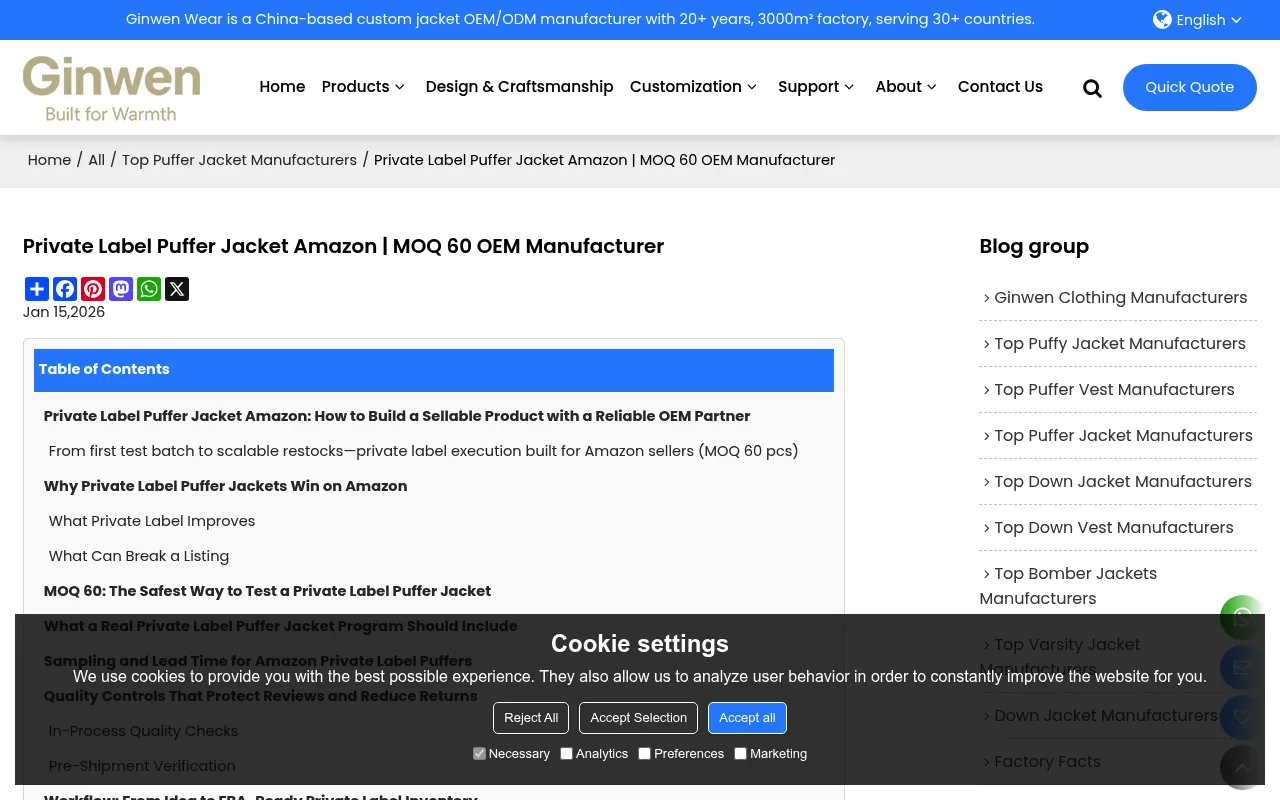This screenshot has height=800, width=1280.
Task: Open Top Puffy Jacket Manufacturers blog group
Action: pos(1118,344)
